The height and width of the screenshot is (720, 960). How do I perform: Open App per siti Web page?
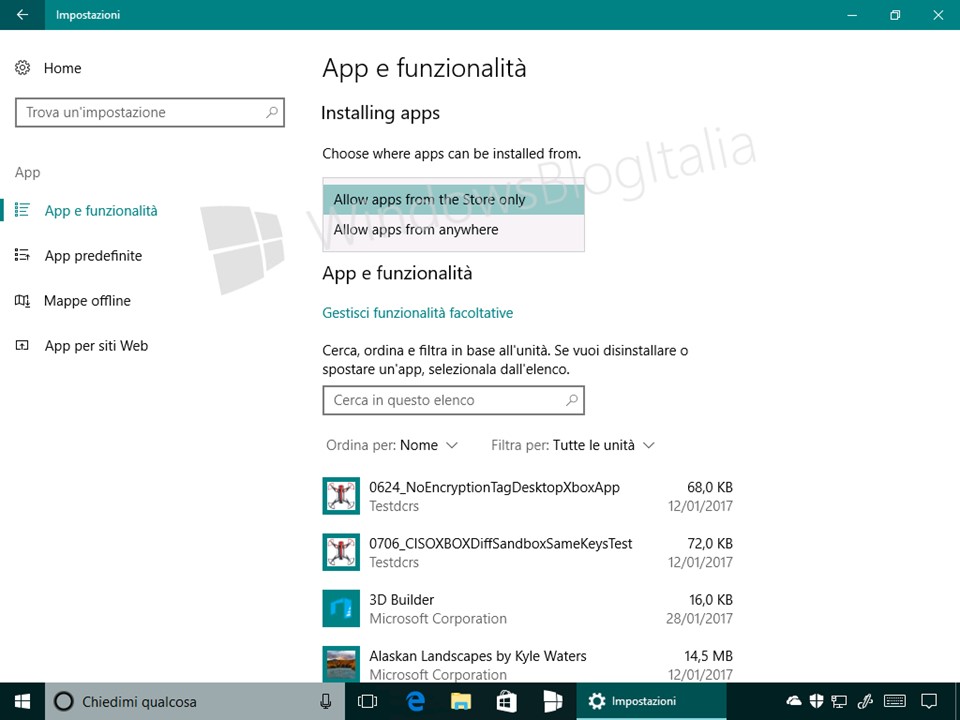tap(96, 346)
